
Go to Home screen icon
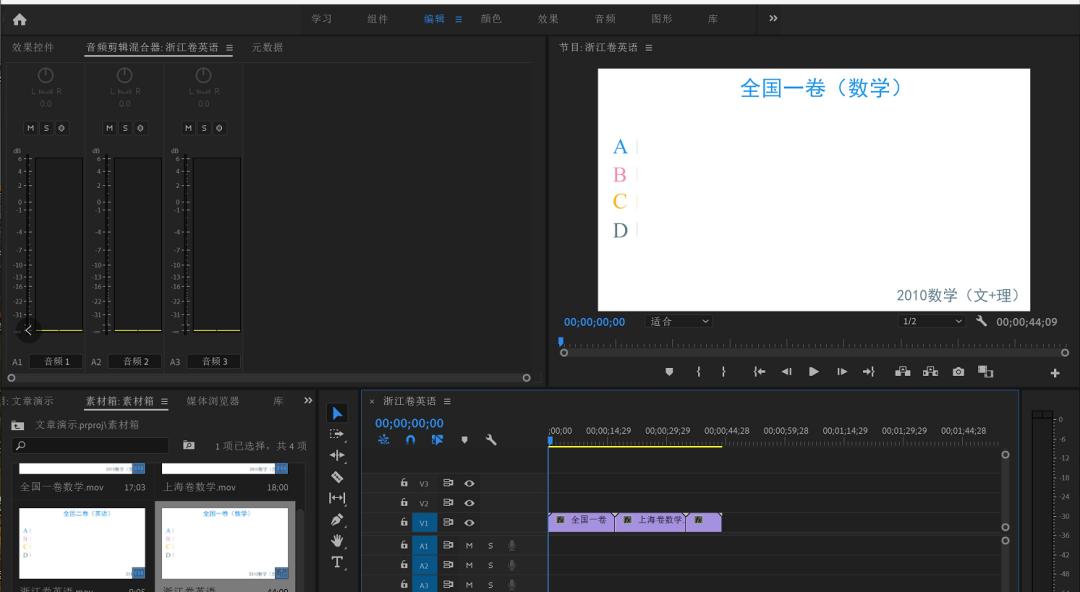coord(20,19)
